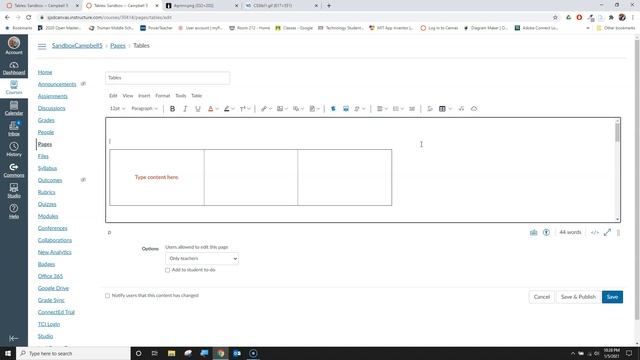640x360 pixels.
Task: Open the Paragraph style dropdown
Action: click(x=144, y=109)
